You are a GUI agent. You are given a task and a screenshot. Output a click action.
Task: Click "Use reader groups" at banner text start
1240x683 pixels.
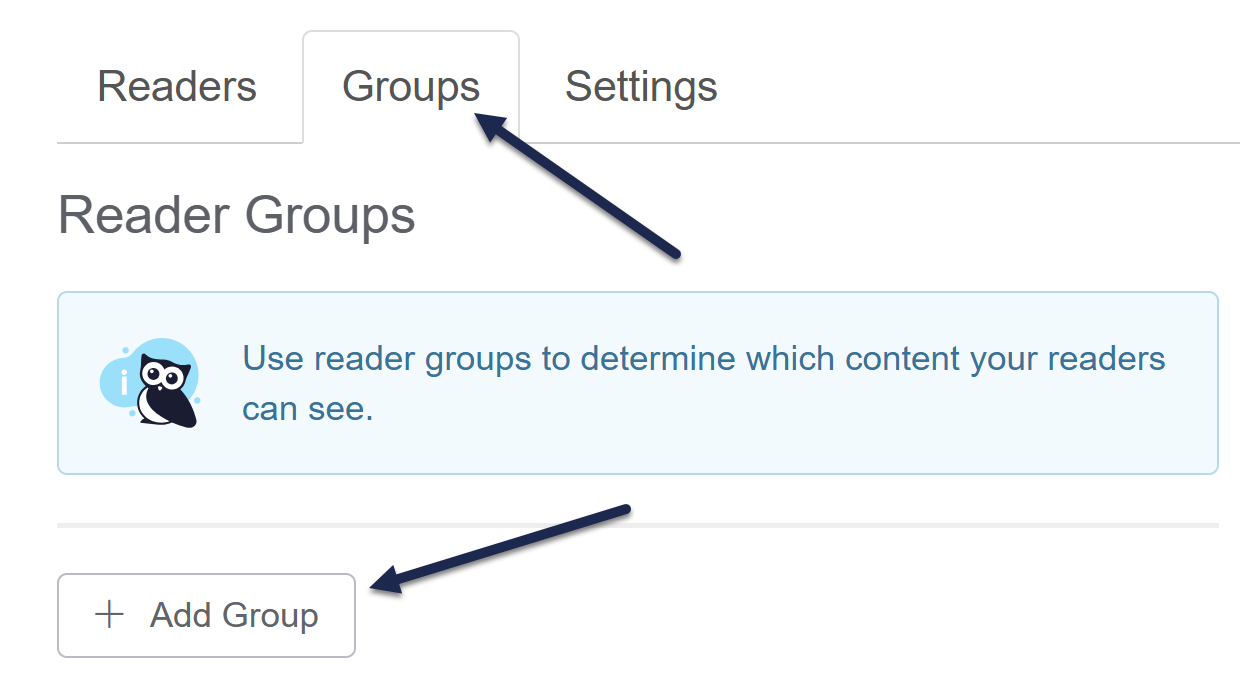click(x=386, y=358)
